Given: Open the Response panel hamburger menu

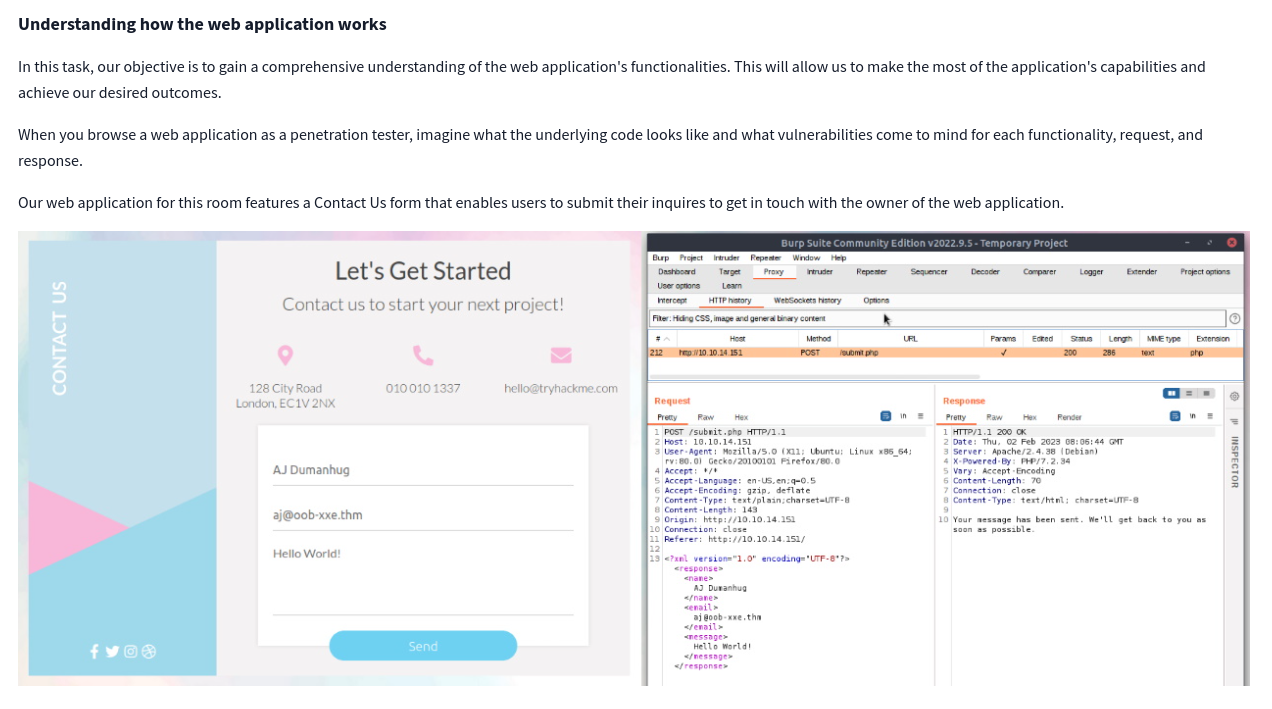Looking at the screenshot, I should pyautogui.click(x=1209, y=416).
